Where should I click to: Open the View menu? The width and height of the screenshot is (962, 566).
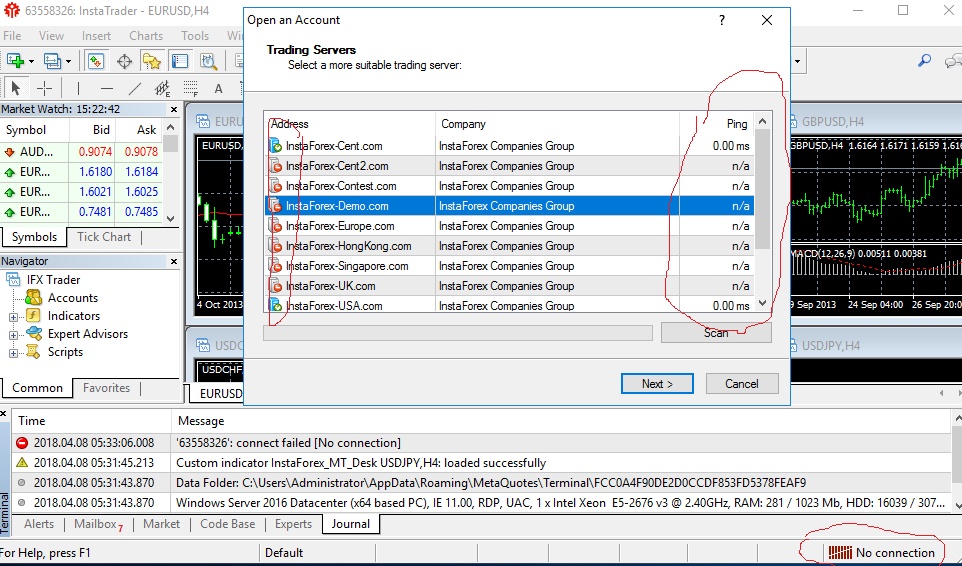pos(51,36)
